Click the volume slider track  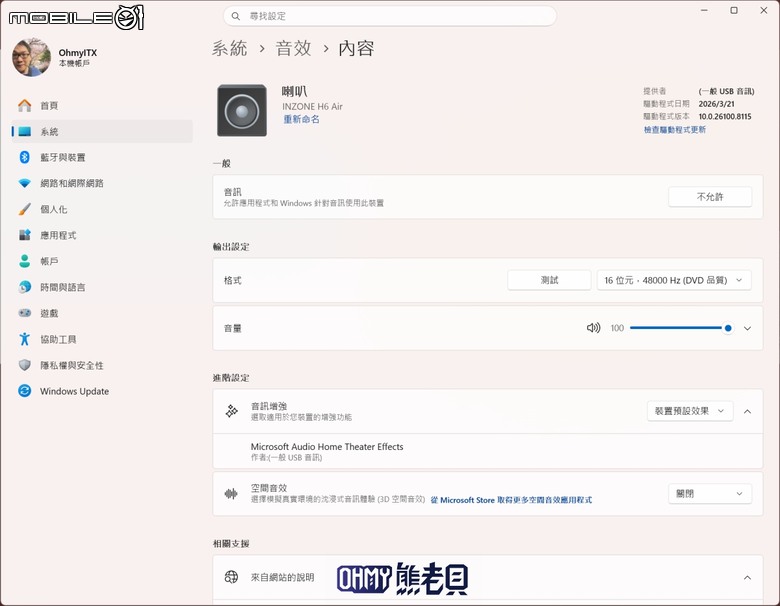coord(679,328)
